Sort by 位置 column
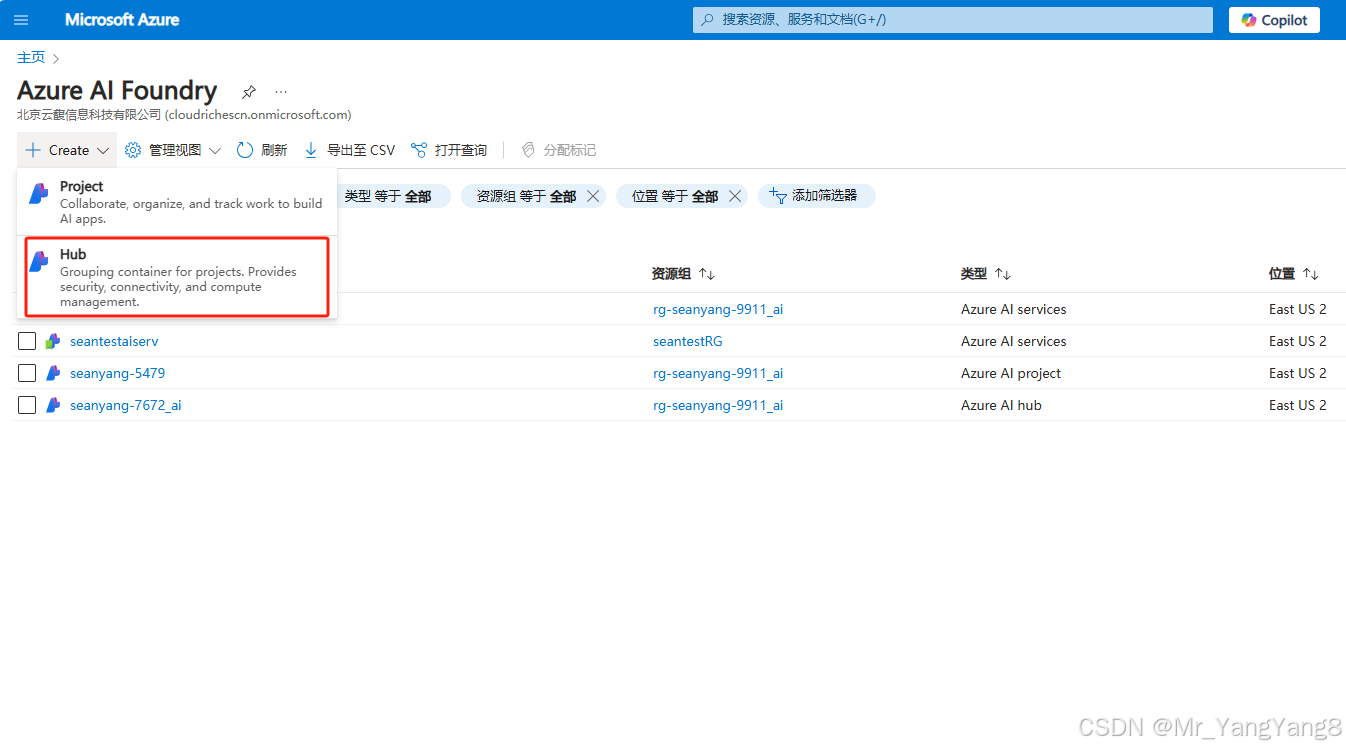Image resolution: width=1346 pixels, height=749 pixels. [1294, 274]
